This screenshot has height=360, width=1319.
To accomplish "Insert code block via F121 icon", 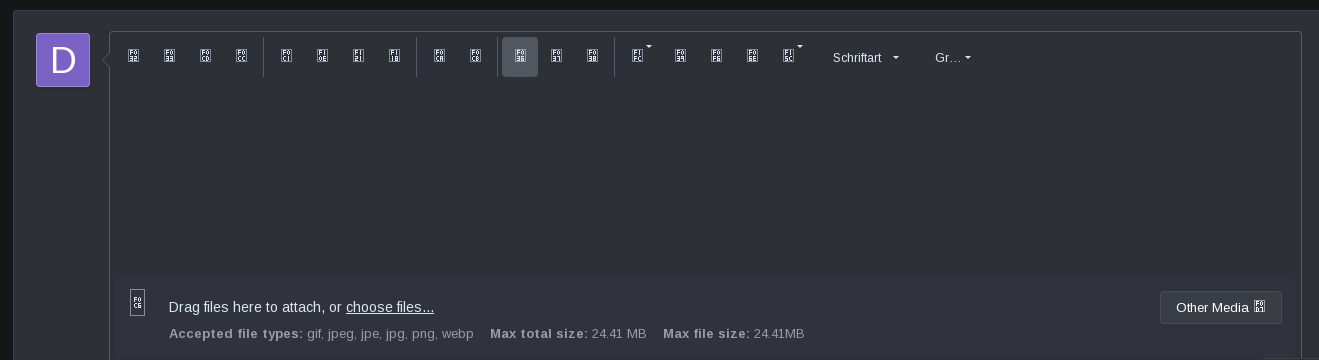I will click(358, 57).
